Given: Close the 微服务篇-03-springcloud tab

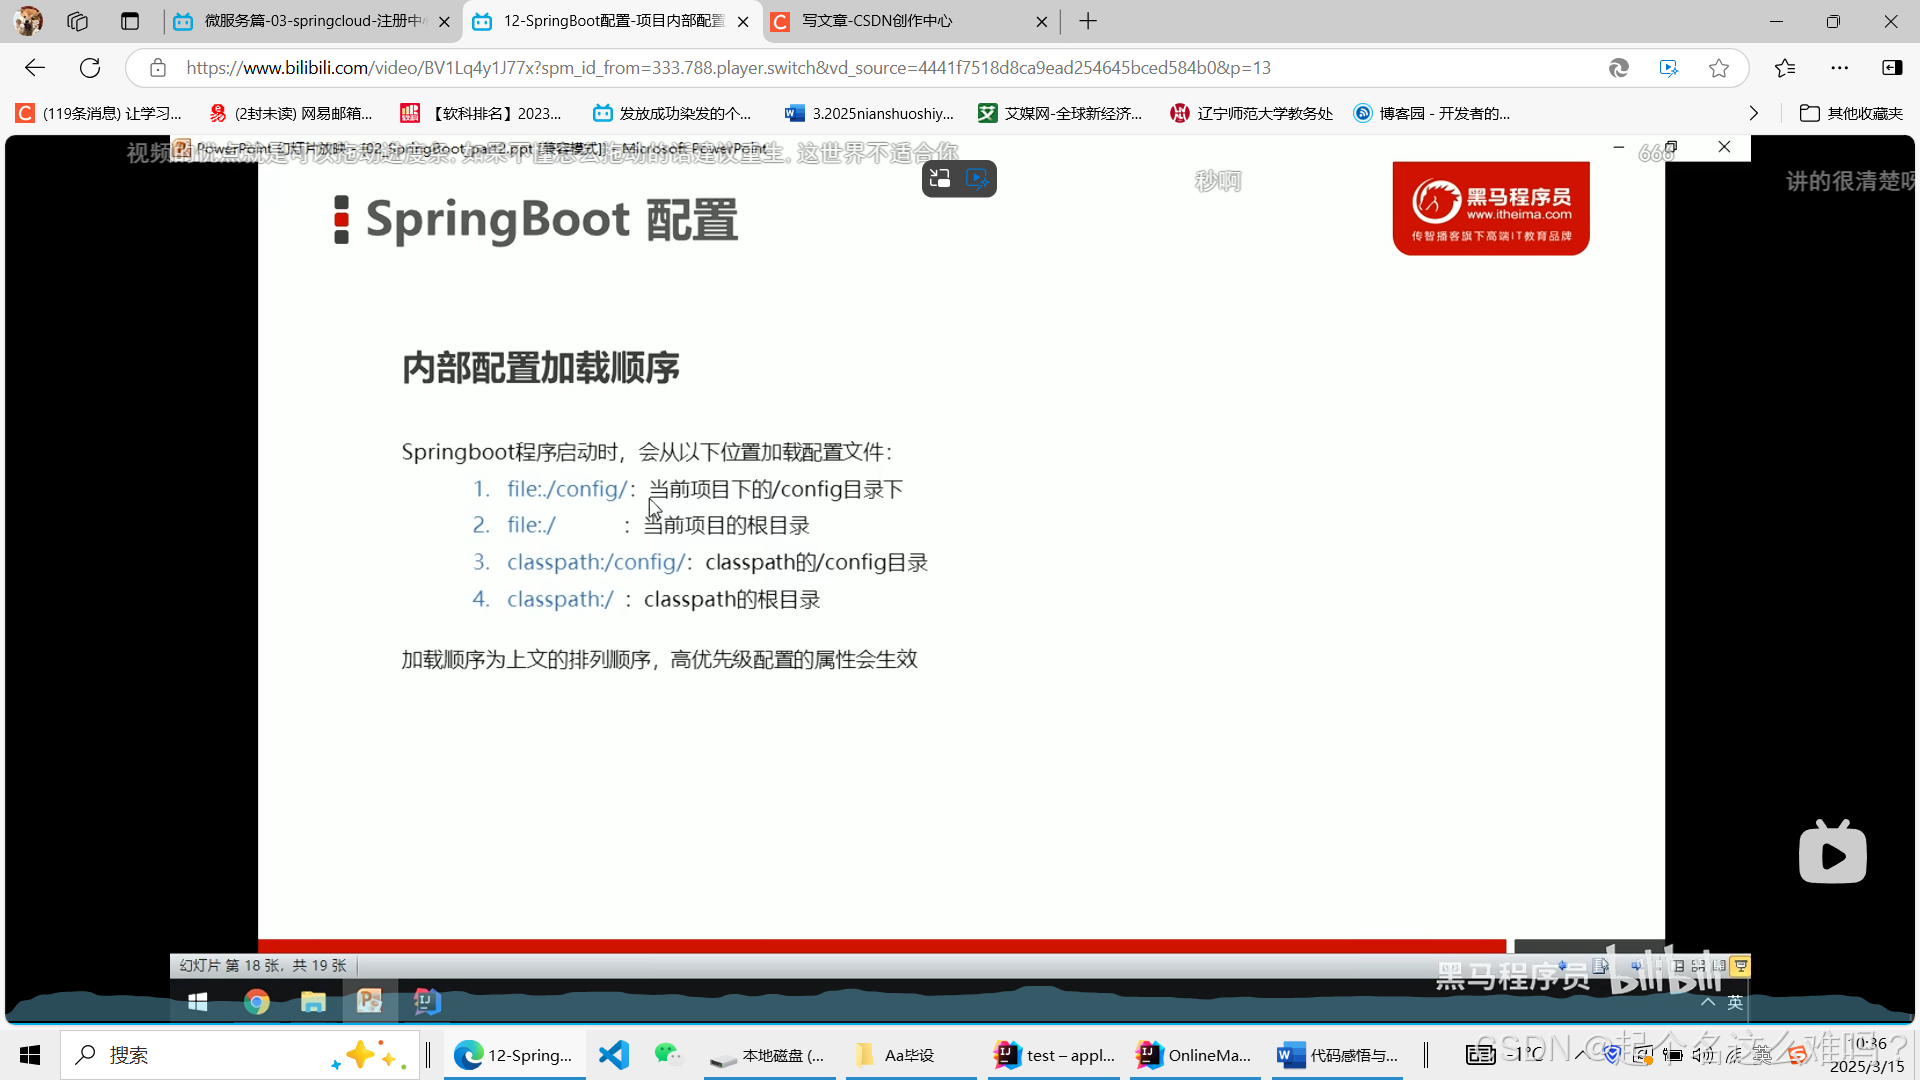Looking at the screenshot, I should 444,21.
